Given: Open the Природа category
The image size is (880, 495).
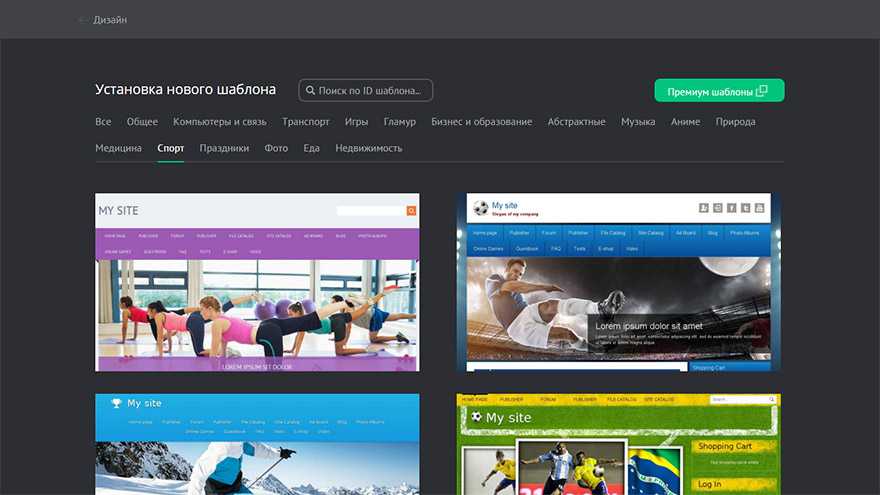Looking at the screenshot, I should tap(735, 122).
